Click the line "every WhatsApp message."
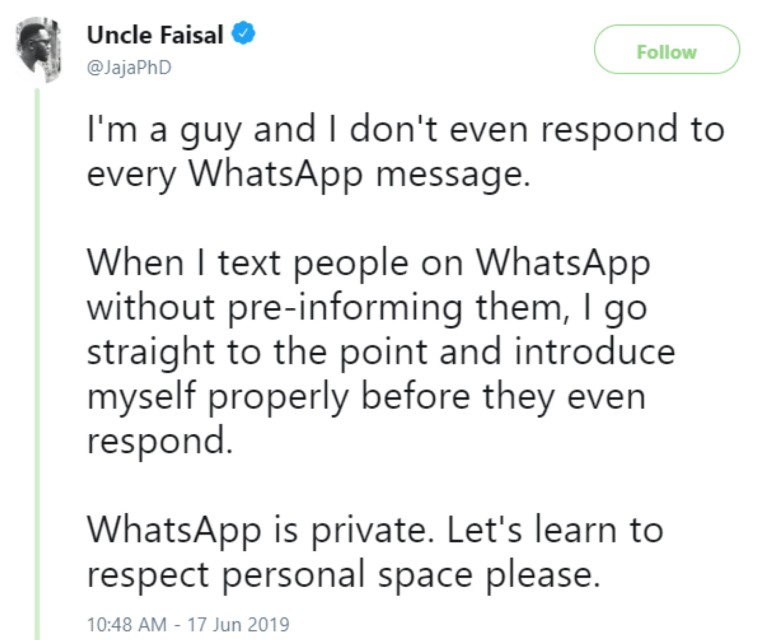This screenshot has height=640, width=768. (x=309, y=175)
